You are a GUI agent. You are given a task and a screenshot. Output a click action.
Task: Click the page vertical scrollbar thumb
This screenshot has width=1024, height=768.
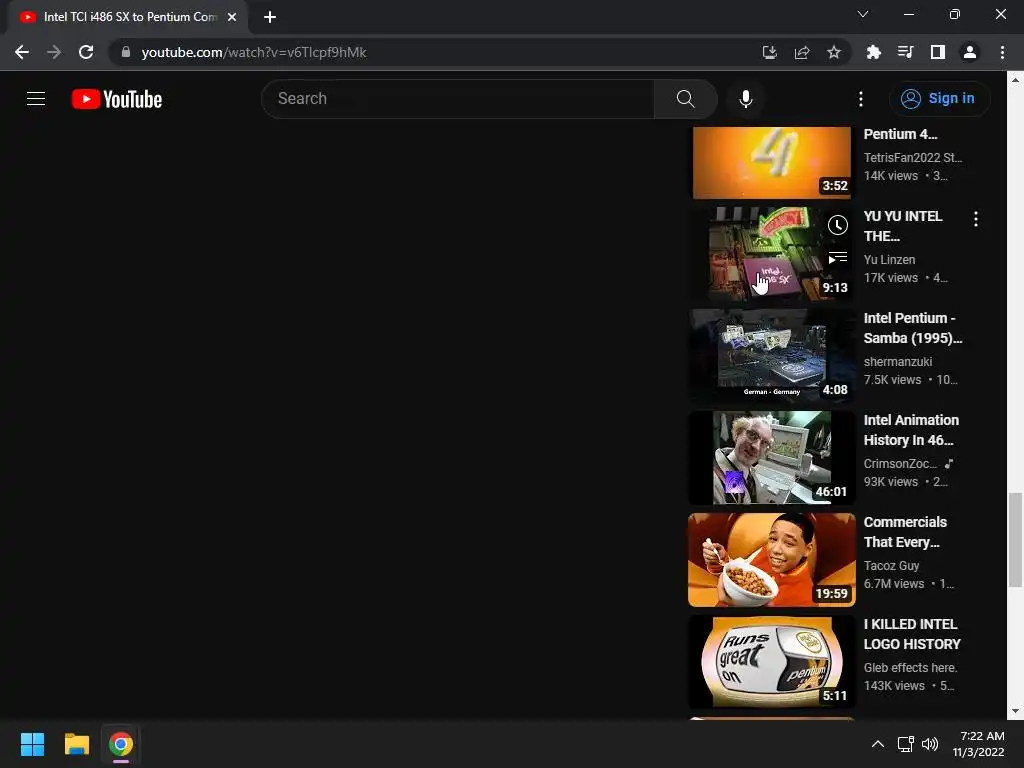(1015, 540)
